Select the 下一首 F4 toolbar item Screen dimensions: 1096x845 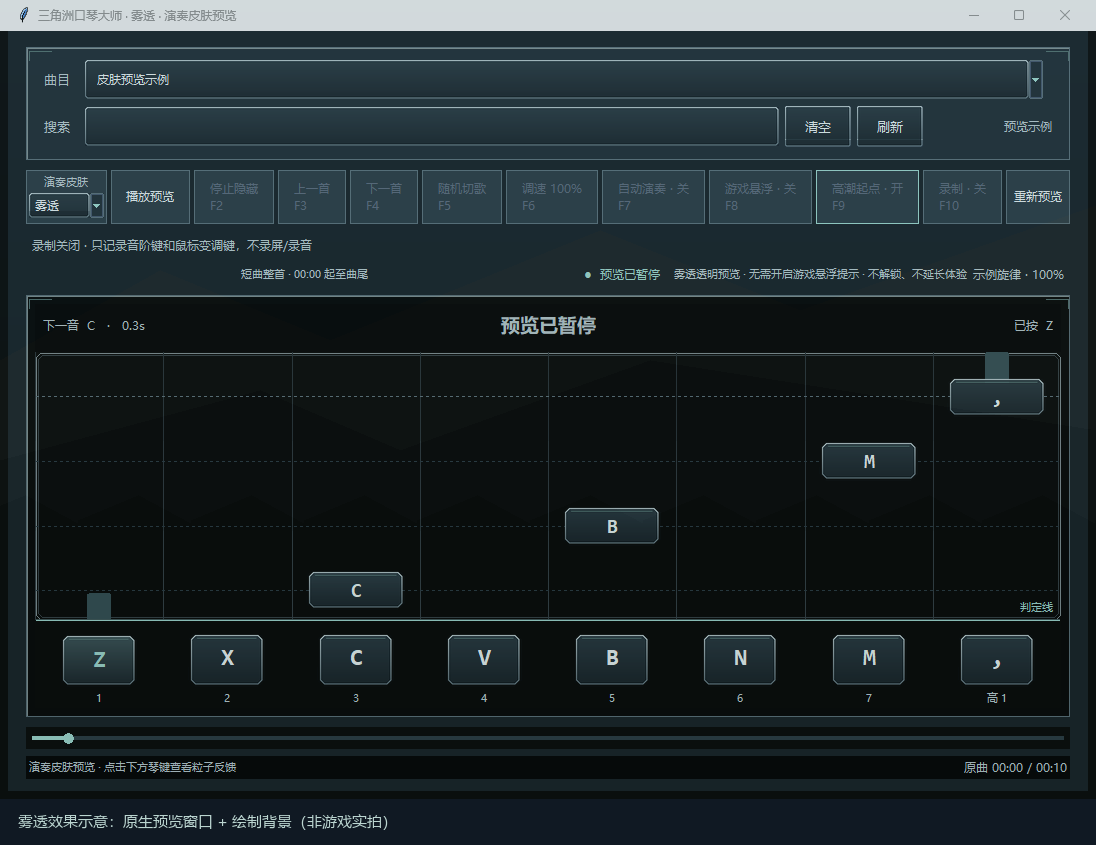click(x=384, y=197)
